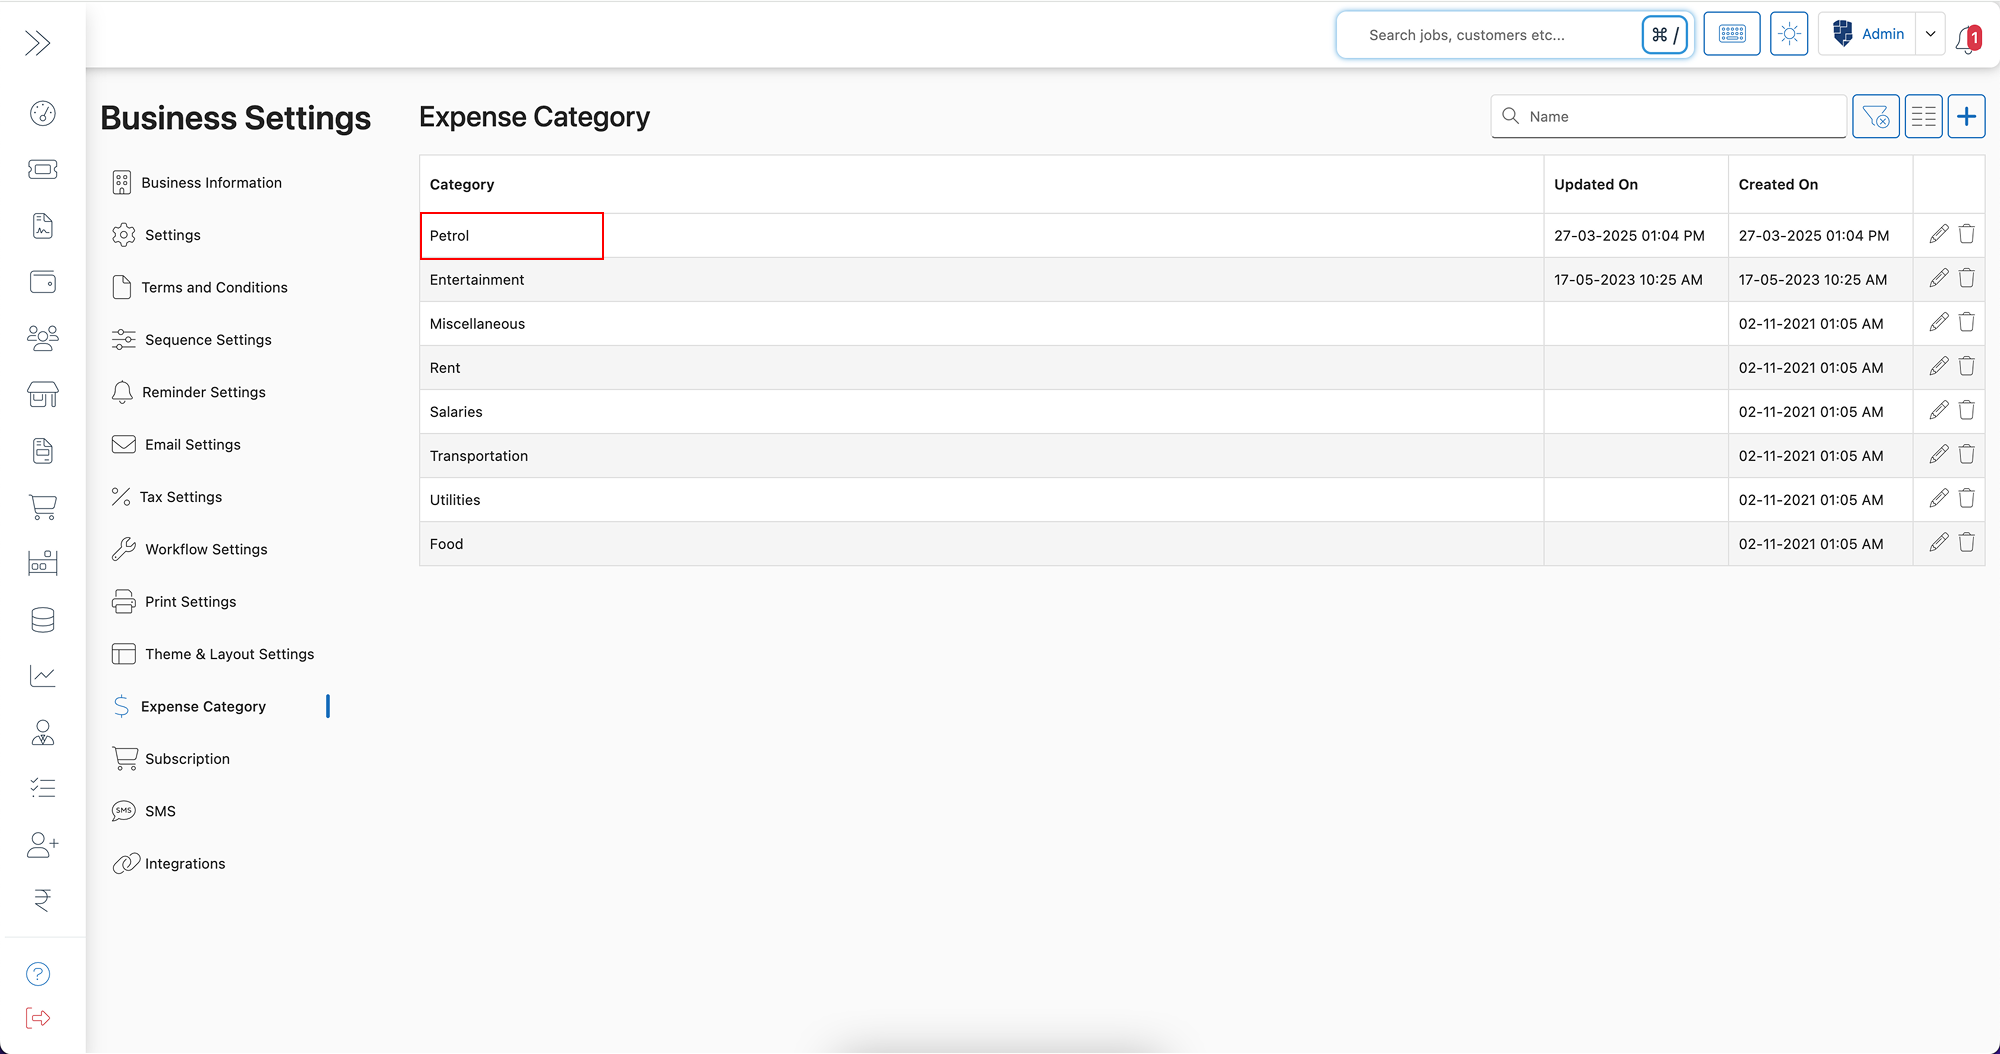
Task: Delete the Food category
Action: (1966, 542)
